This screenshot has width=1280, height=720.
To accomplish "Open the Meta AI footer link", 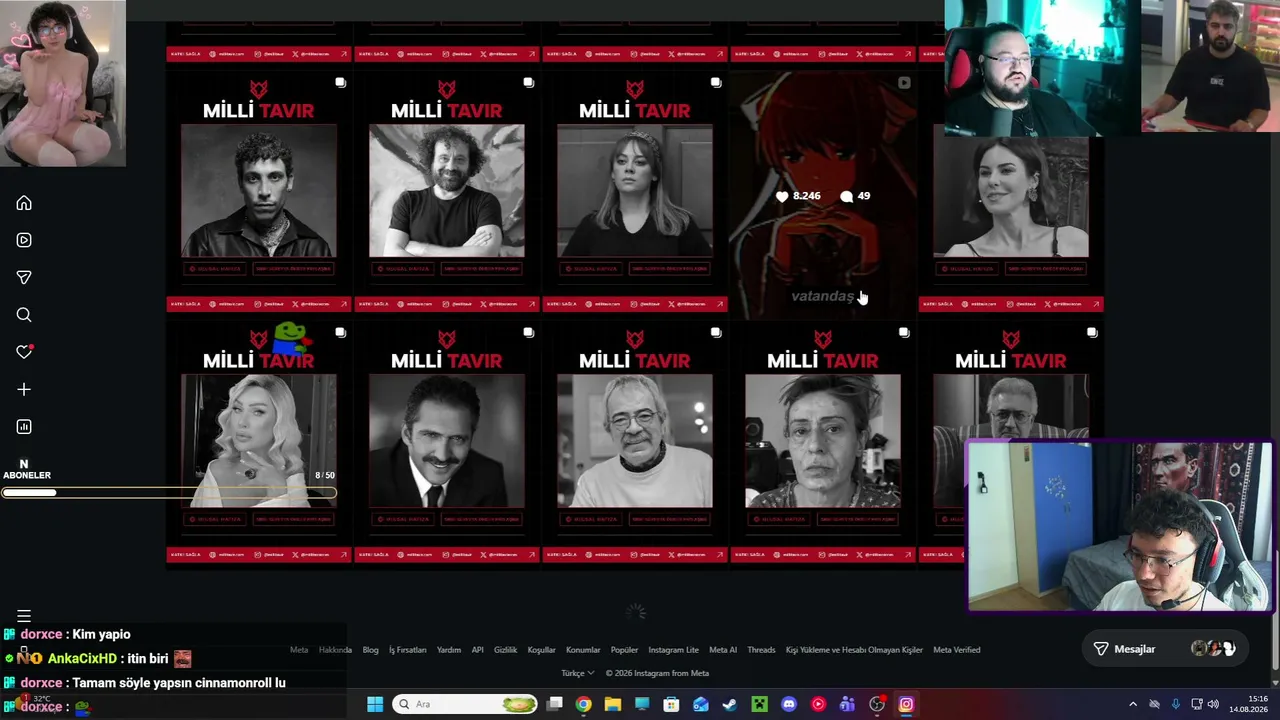I will (x=723, y=650).
